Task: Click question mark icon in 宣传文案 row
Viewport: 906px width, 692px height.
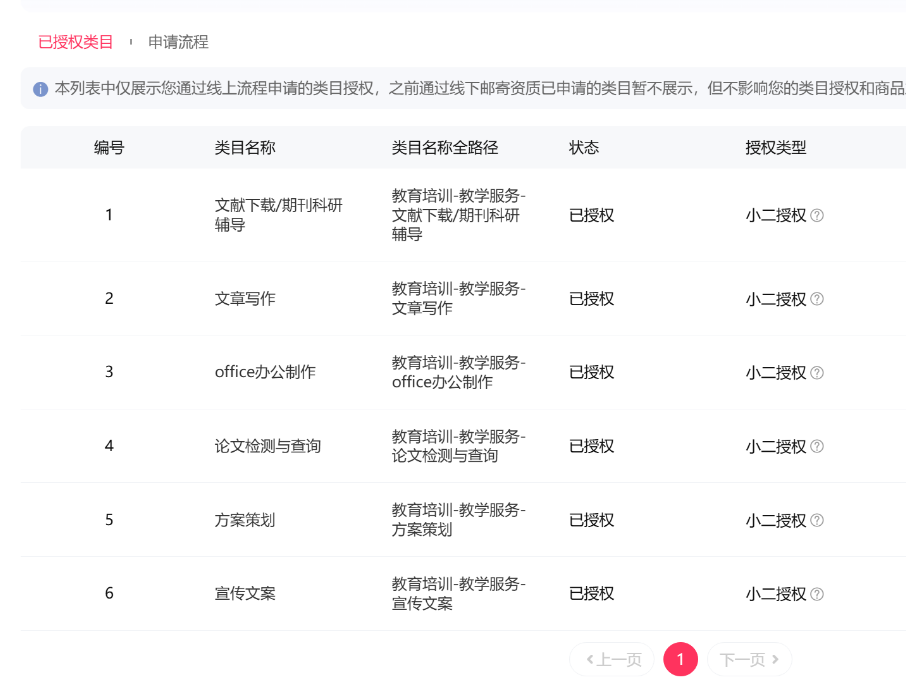Action: pyautogui.click(x=816, y=594)
